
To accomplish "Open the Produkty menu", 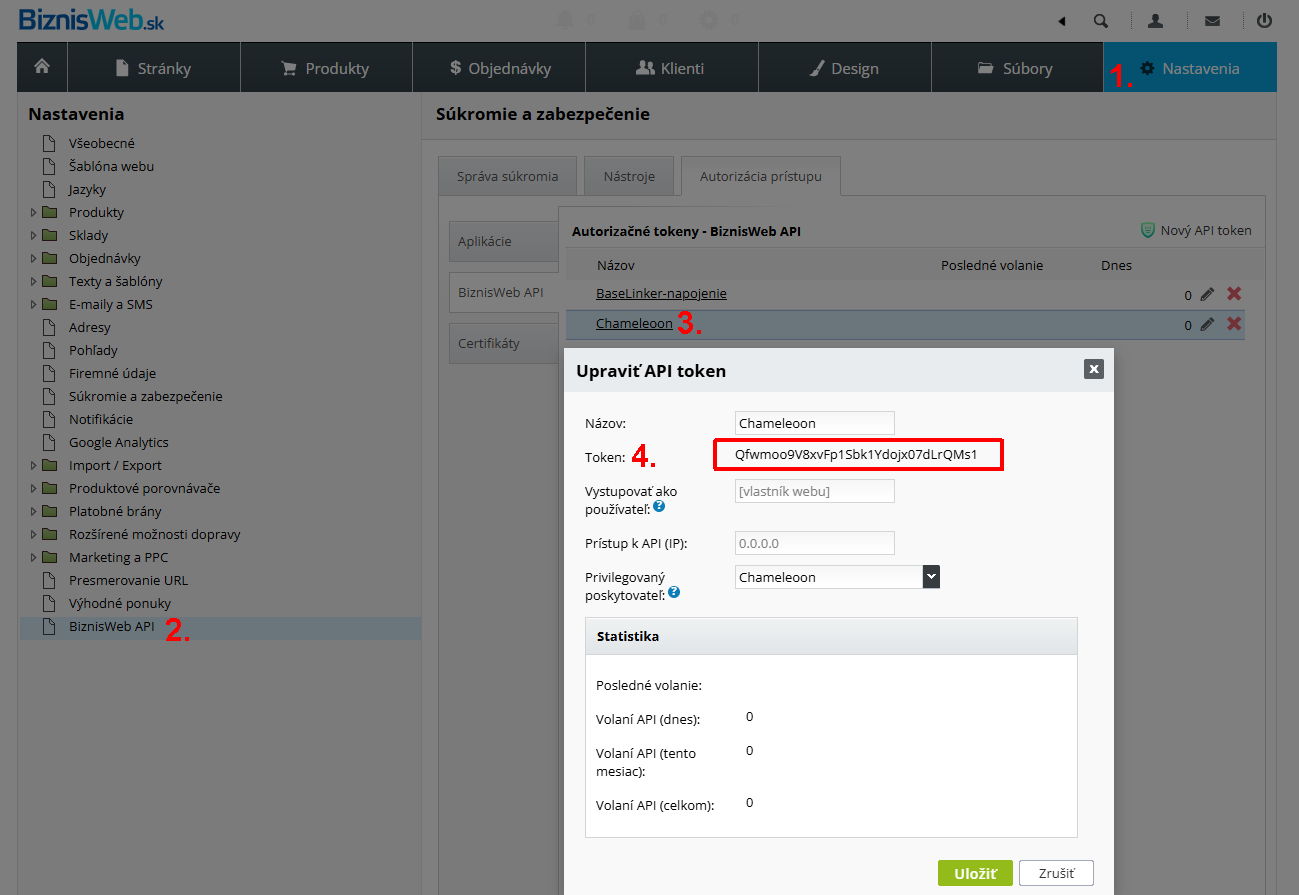I will (x=327, y=68).
